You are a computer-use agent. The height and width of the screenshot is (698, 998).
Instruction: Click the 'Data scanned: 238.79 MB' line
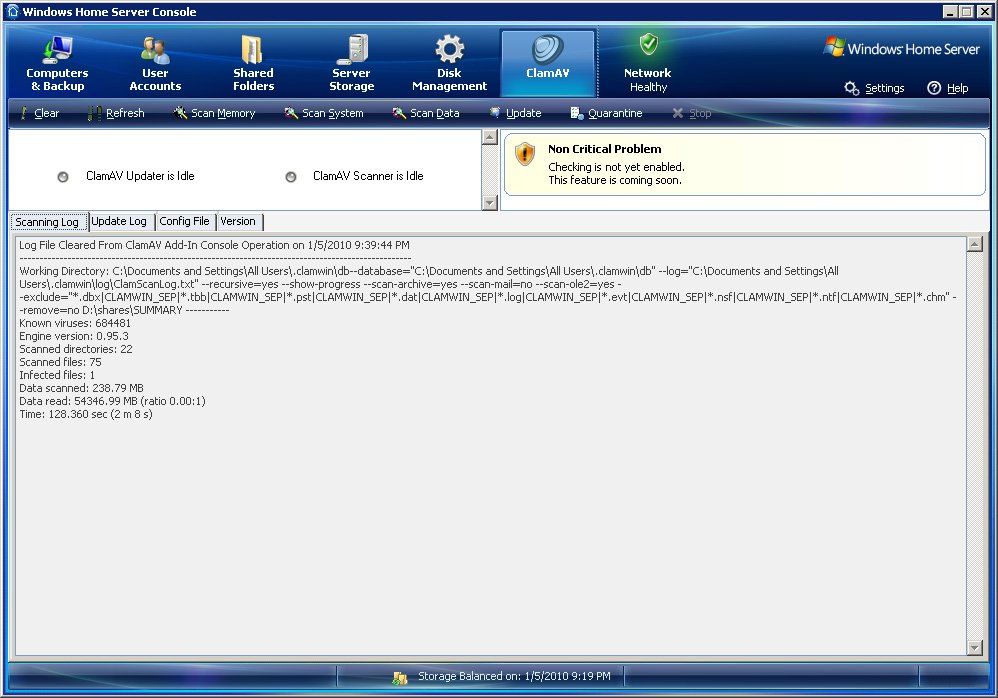(81, 388)
